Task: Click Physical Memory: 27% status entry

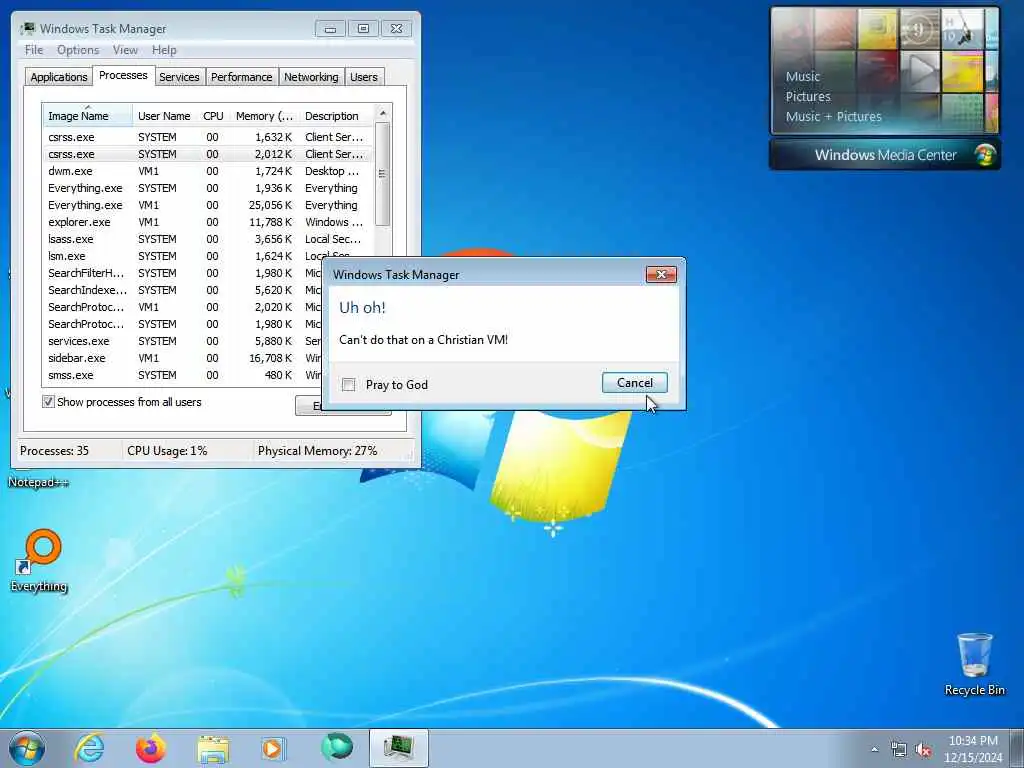Action: pos(317,451)
